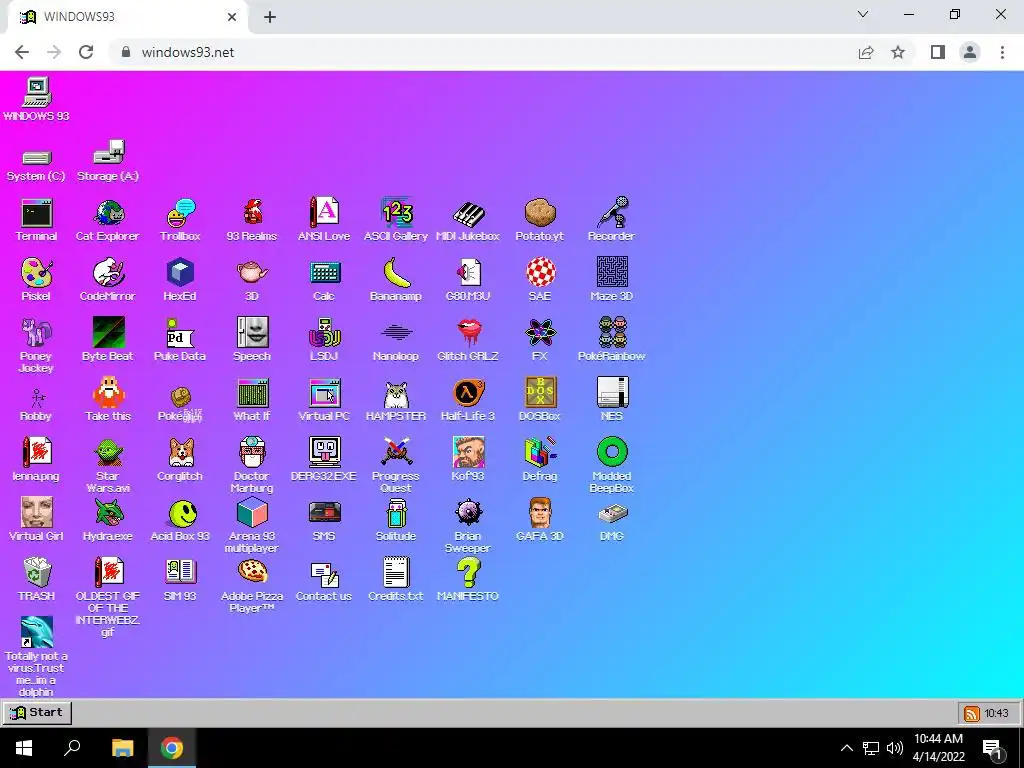Open GAFA 3D face icon
This screenshot has height=768, width=1024.
click(x=540, y=513)
